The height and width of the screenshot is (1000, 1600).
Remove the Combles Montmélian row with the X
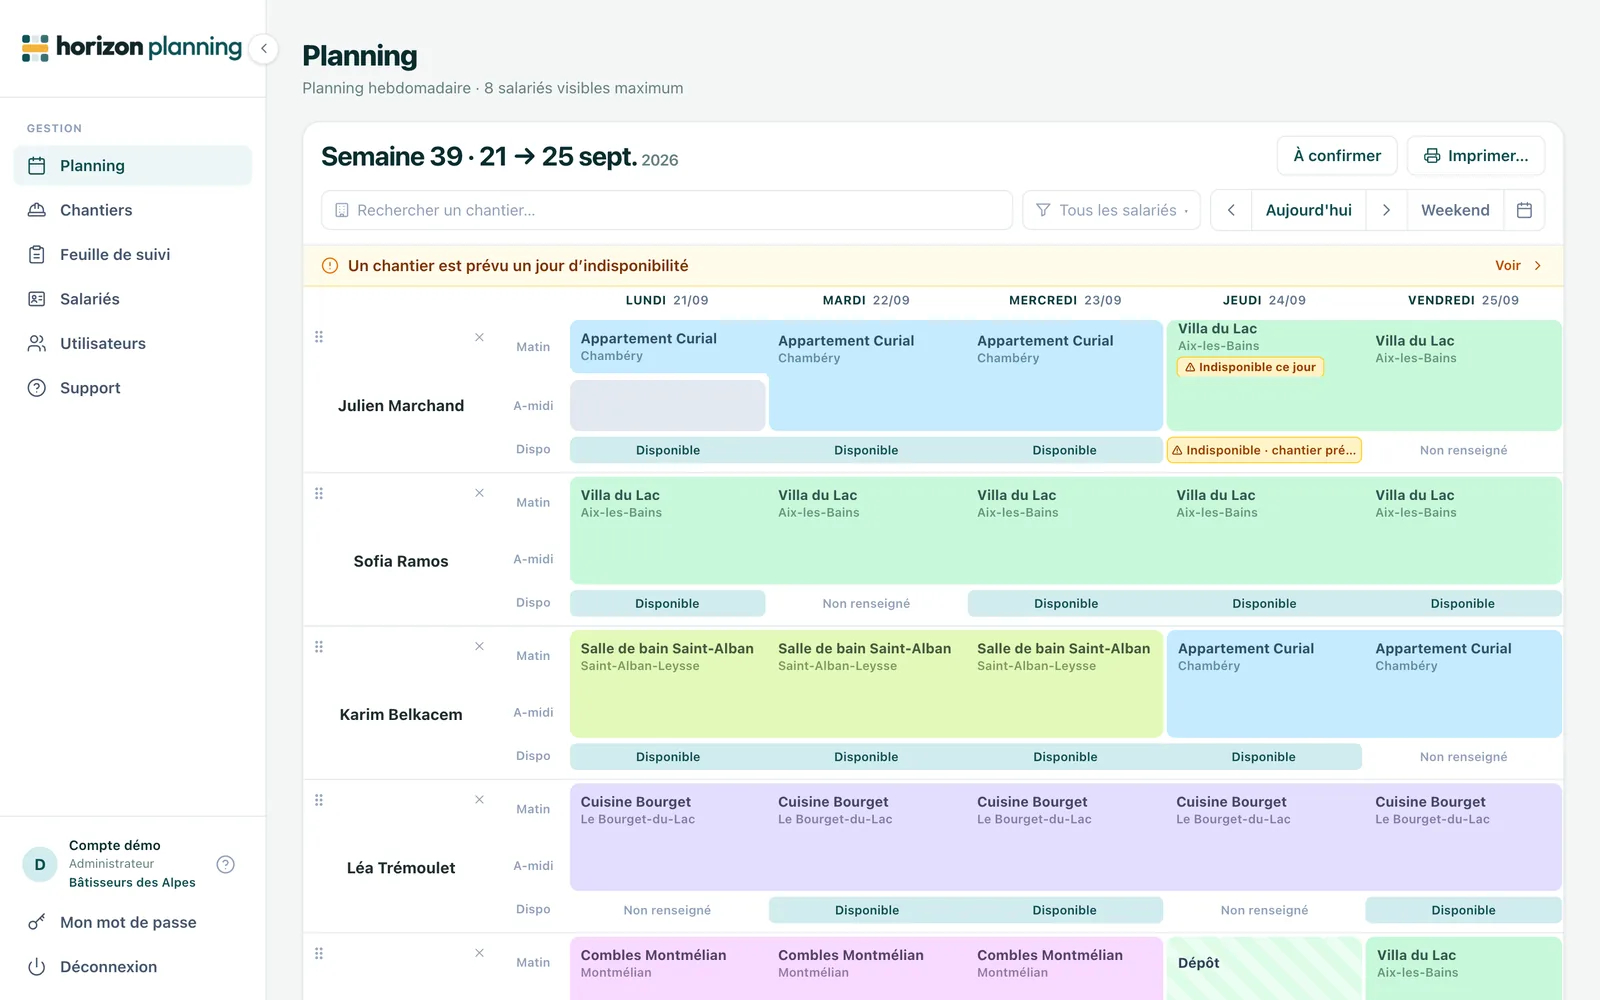(479, 953)
